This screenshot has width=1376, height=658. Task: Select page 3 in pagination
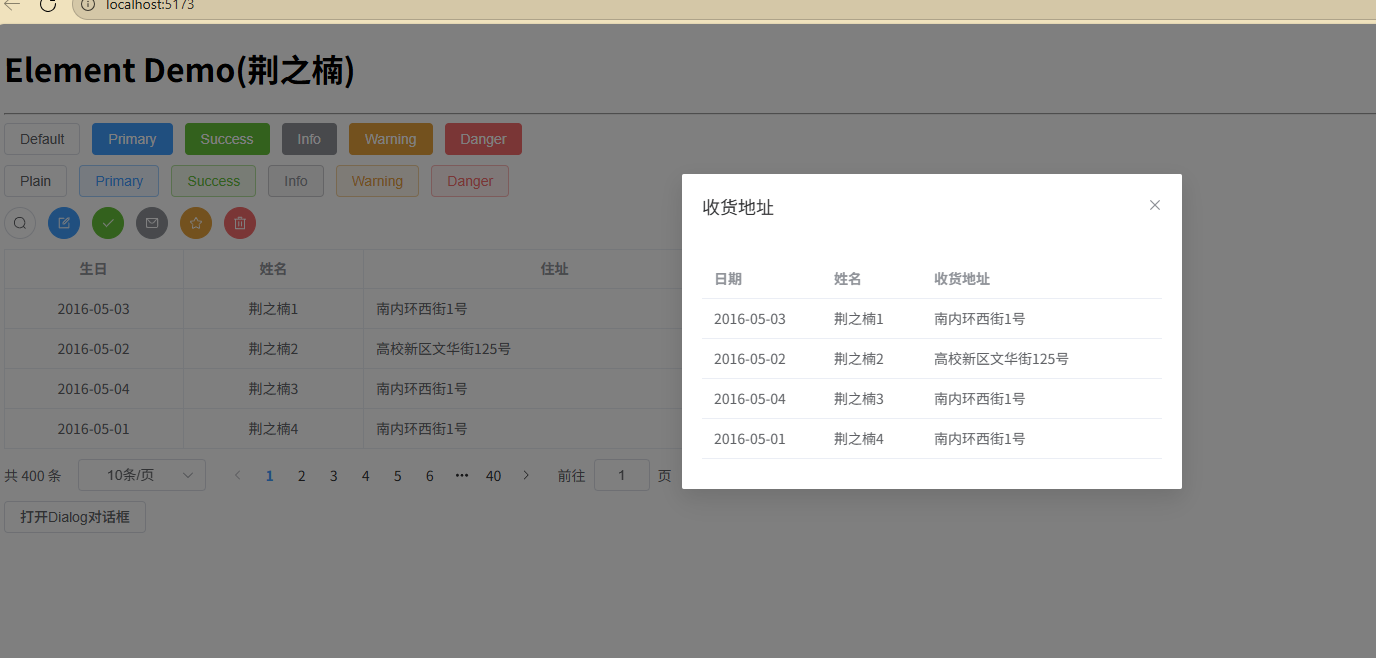[334, 476]
